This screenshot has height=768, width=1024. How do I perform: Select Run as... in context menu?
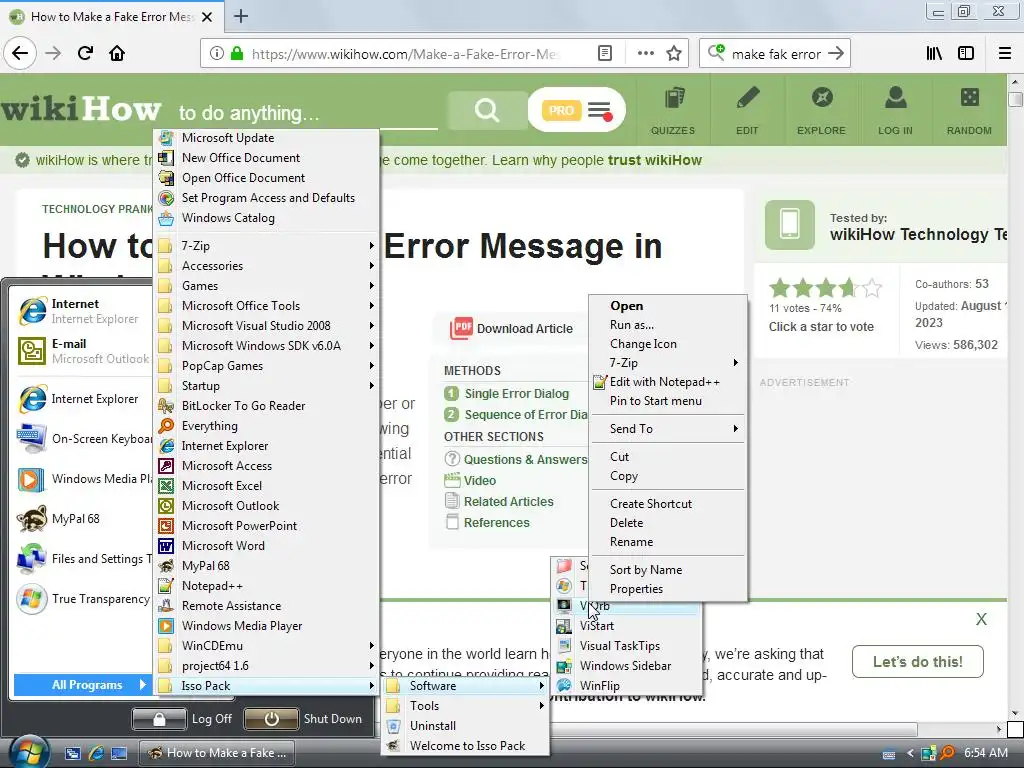pos(667,325)
